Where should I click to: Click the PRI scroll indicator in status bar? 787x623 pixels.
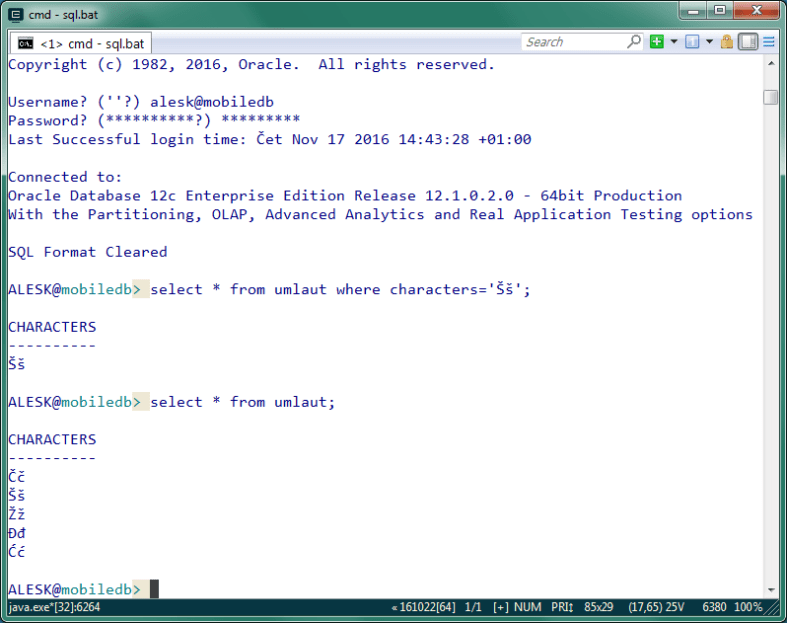tap(562, 607)
